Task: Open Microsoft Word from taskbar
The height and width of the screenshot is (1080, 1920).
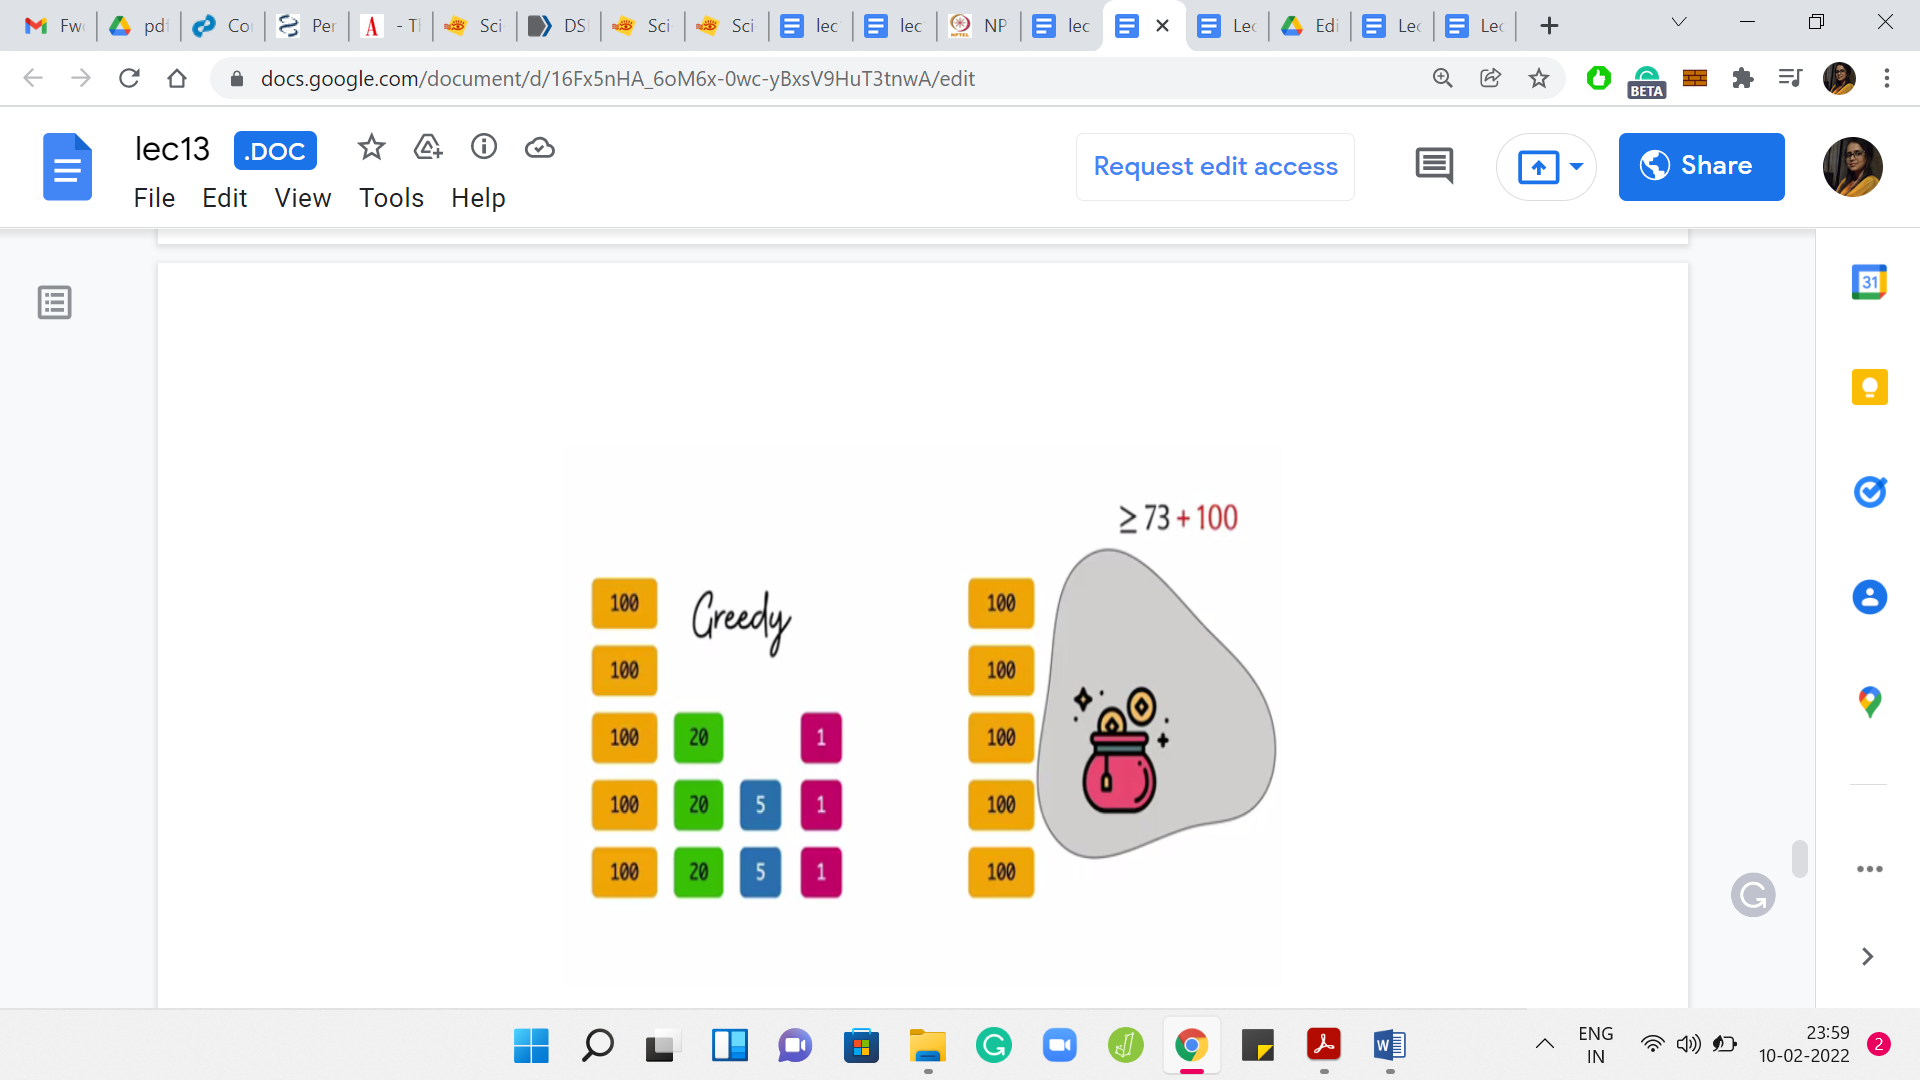Action: 1389,1046
